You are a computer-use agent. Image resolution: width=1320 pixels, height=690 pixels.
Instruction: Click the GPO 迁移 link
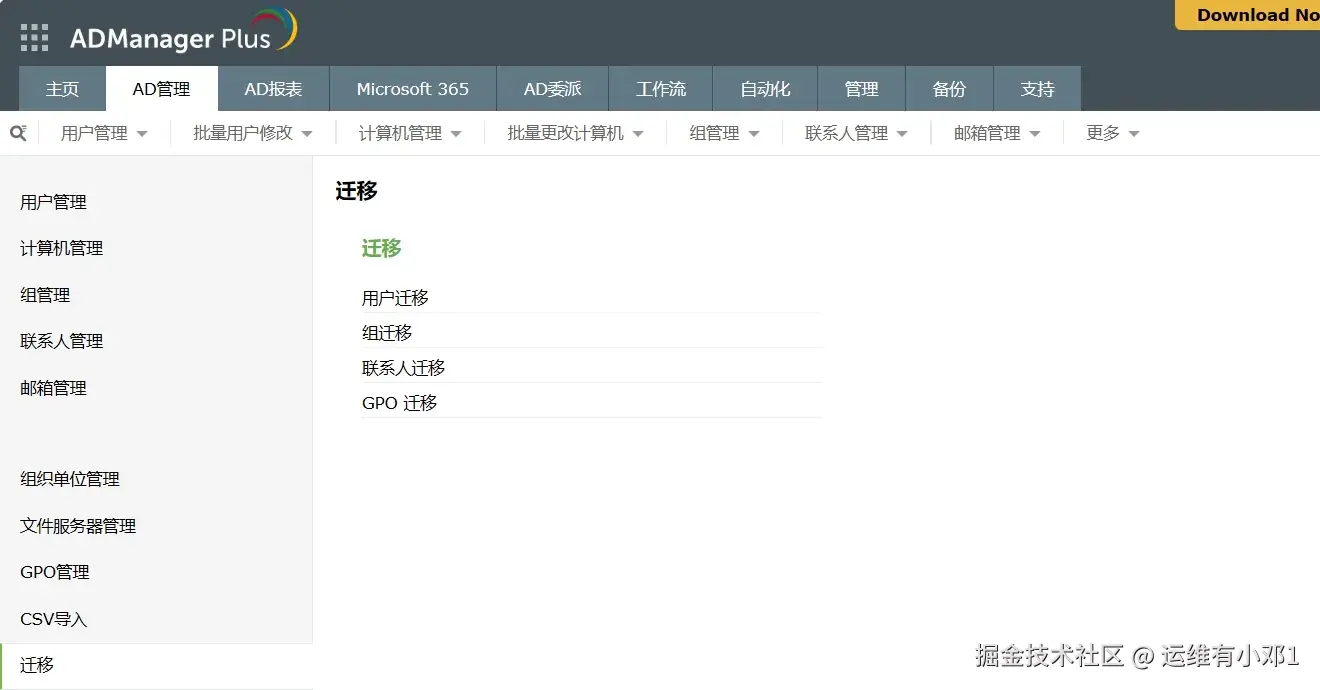pos(398,402)
